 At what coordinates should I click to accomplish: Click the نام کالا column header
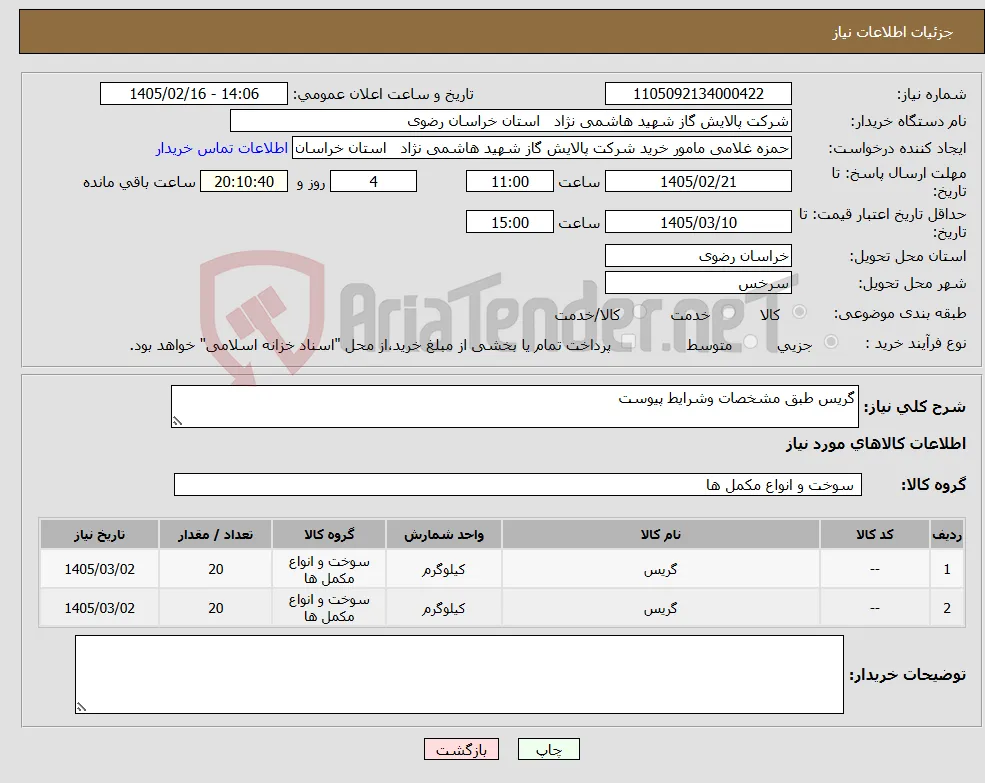[660, 534]
